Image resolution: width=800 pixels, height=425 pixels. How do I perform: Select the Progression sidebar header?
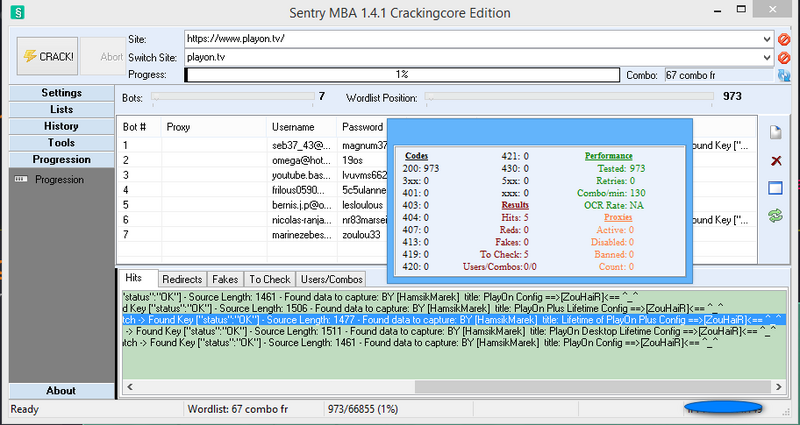(x=61, y=160)
